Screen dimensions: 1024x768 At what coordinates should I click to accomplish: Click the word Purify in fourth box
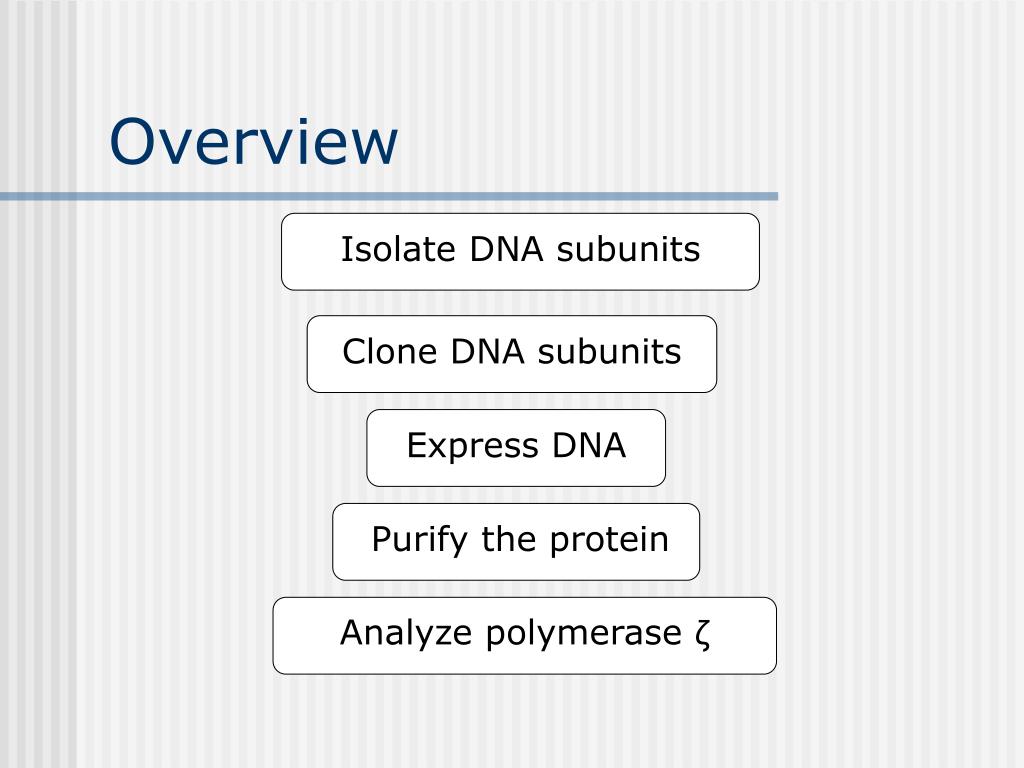click(420, 541)
